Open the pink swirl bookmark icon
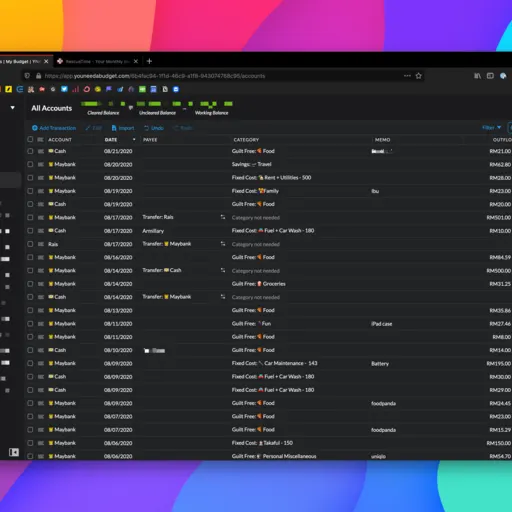This screenshot has height=512, width=512. point(87,89)
